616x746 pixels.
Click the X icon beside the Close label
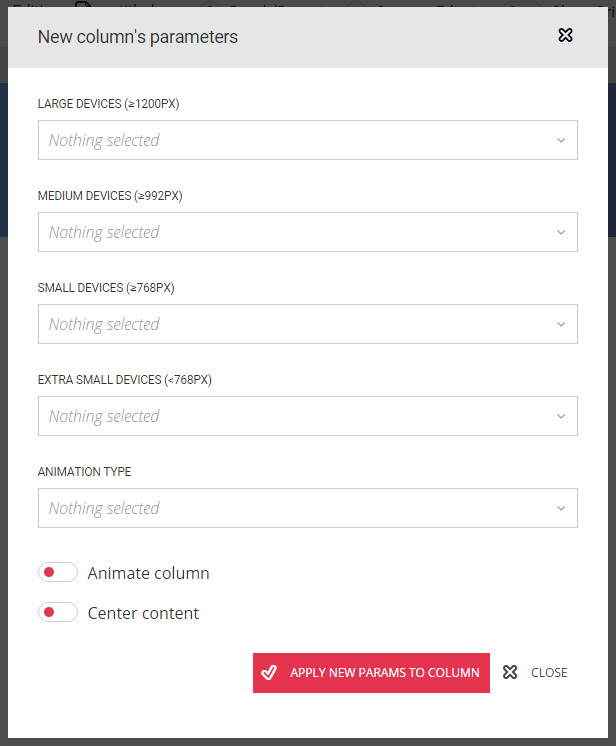click(510, 672)
